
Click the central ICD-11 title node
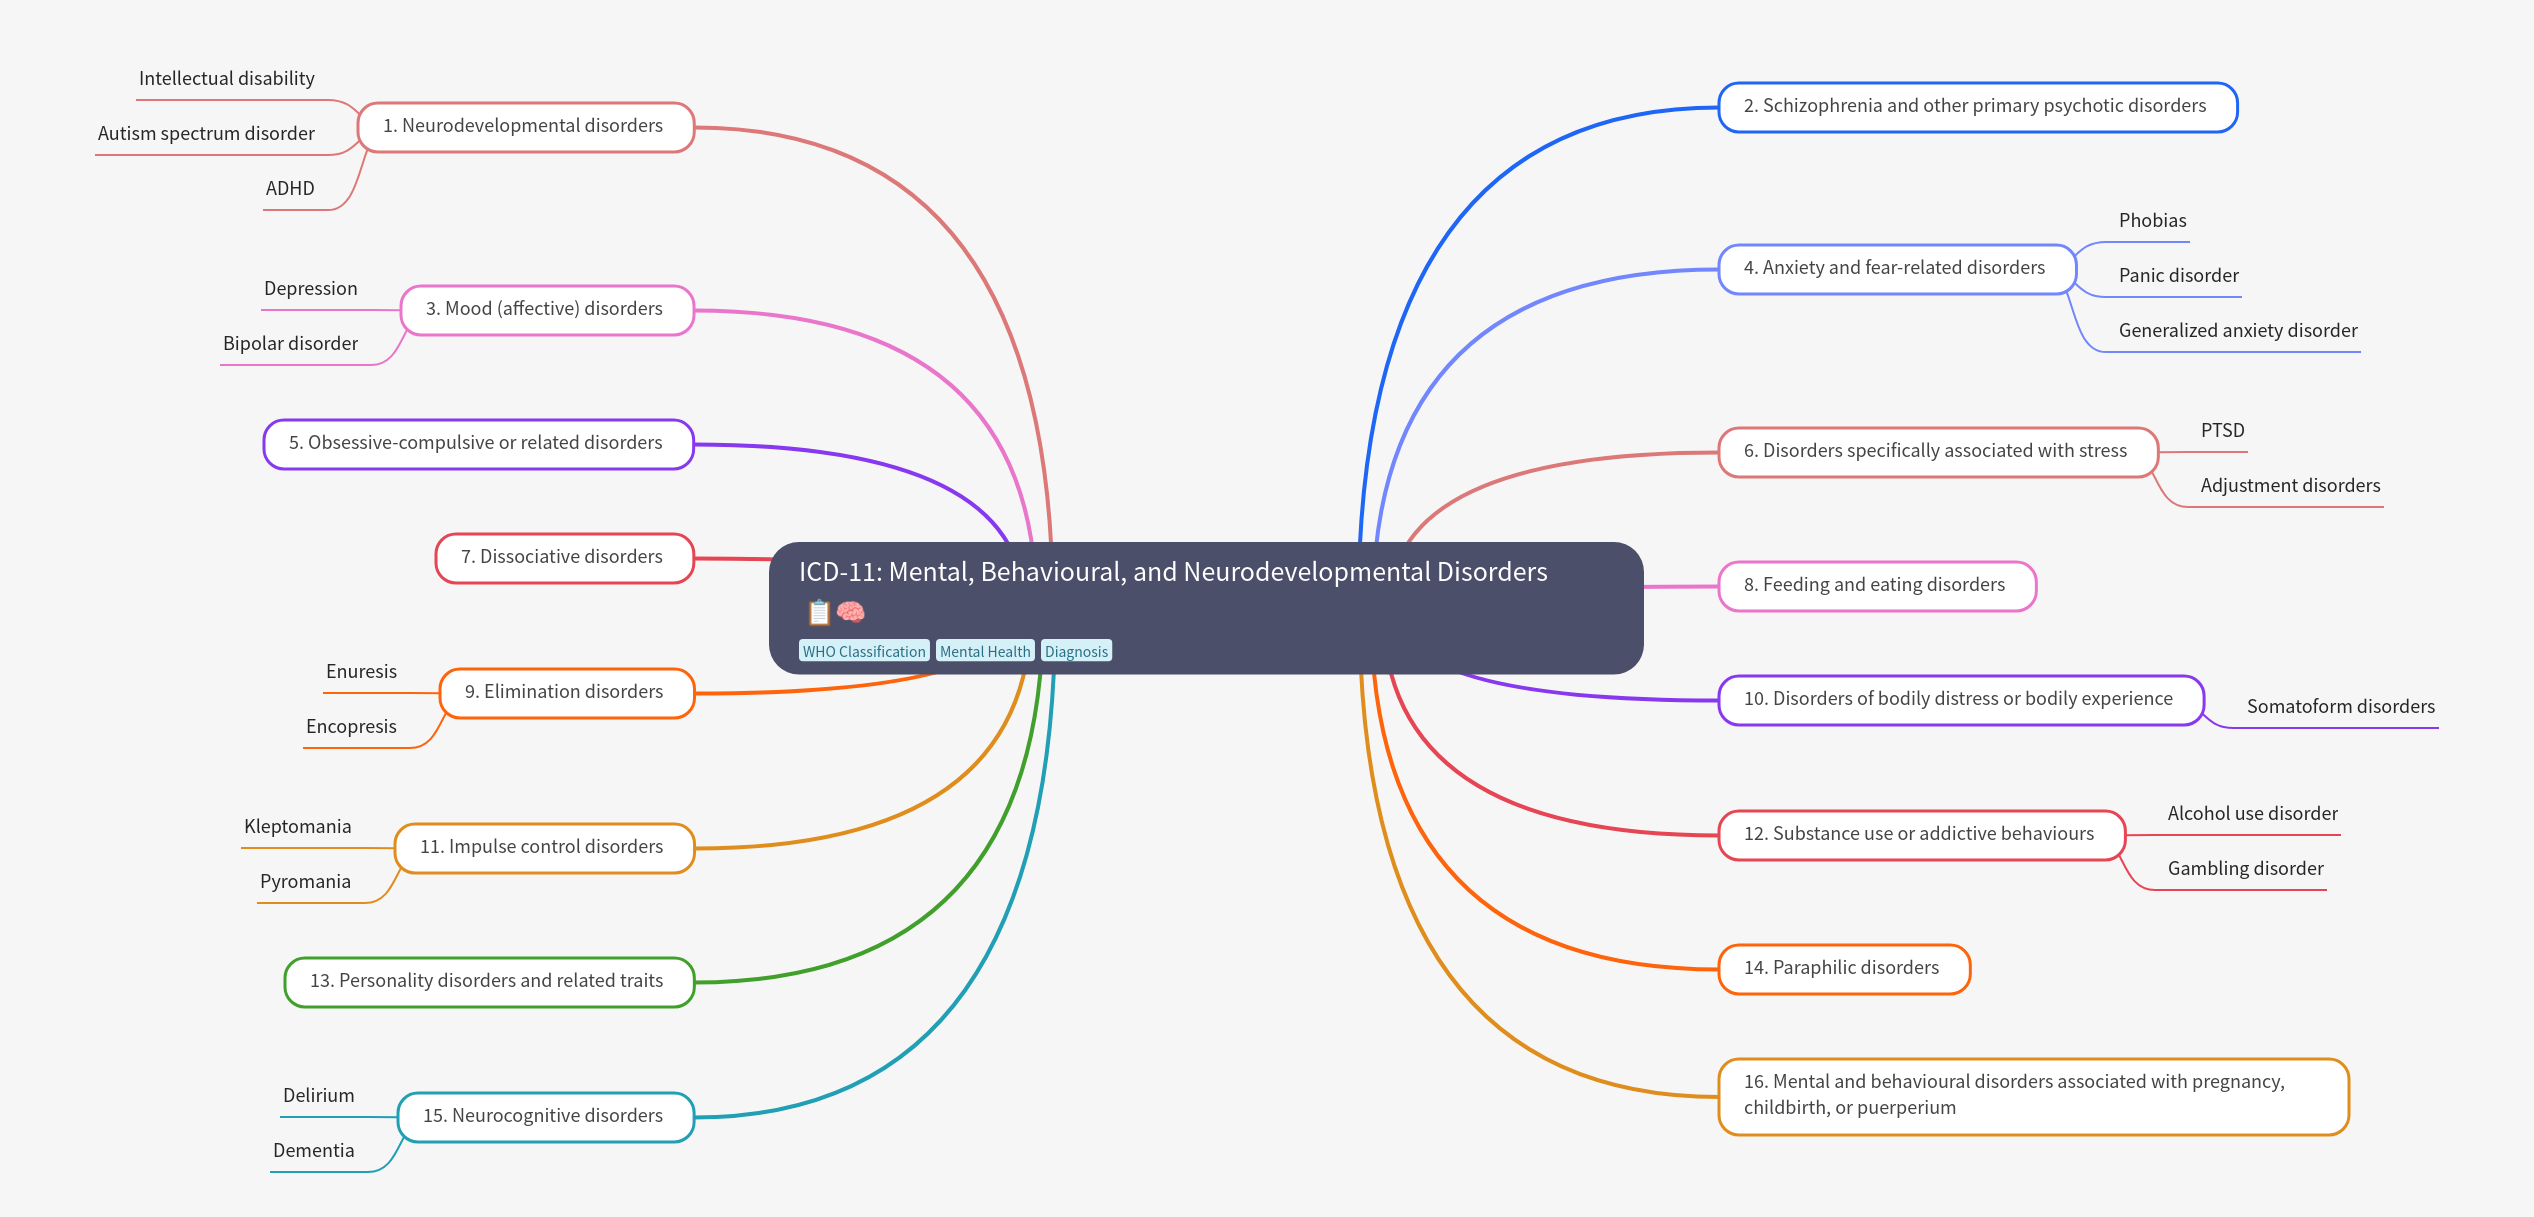1172,573
